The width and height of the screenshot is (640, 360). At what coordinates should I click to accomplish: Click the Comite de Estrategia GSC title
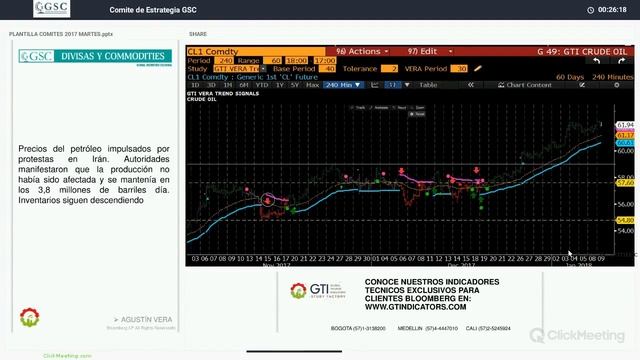[153, 10]
